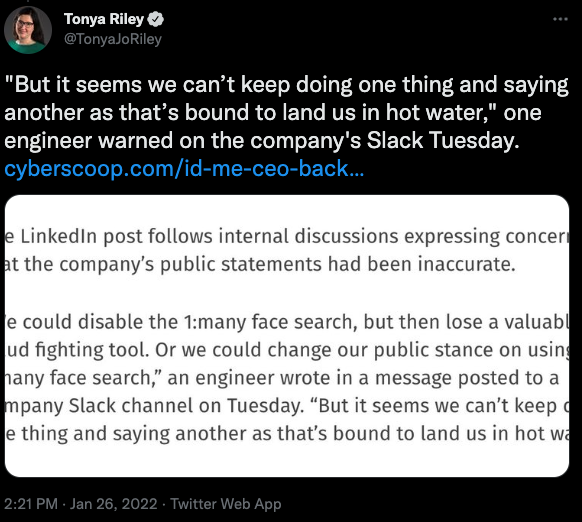
Task: Click tweet line "another as that's bound to land"
Action: [x=273, y=112]
